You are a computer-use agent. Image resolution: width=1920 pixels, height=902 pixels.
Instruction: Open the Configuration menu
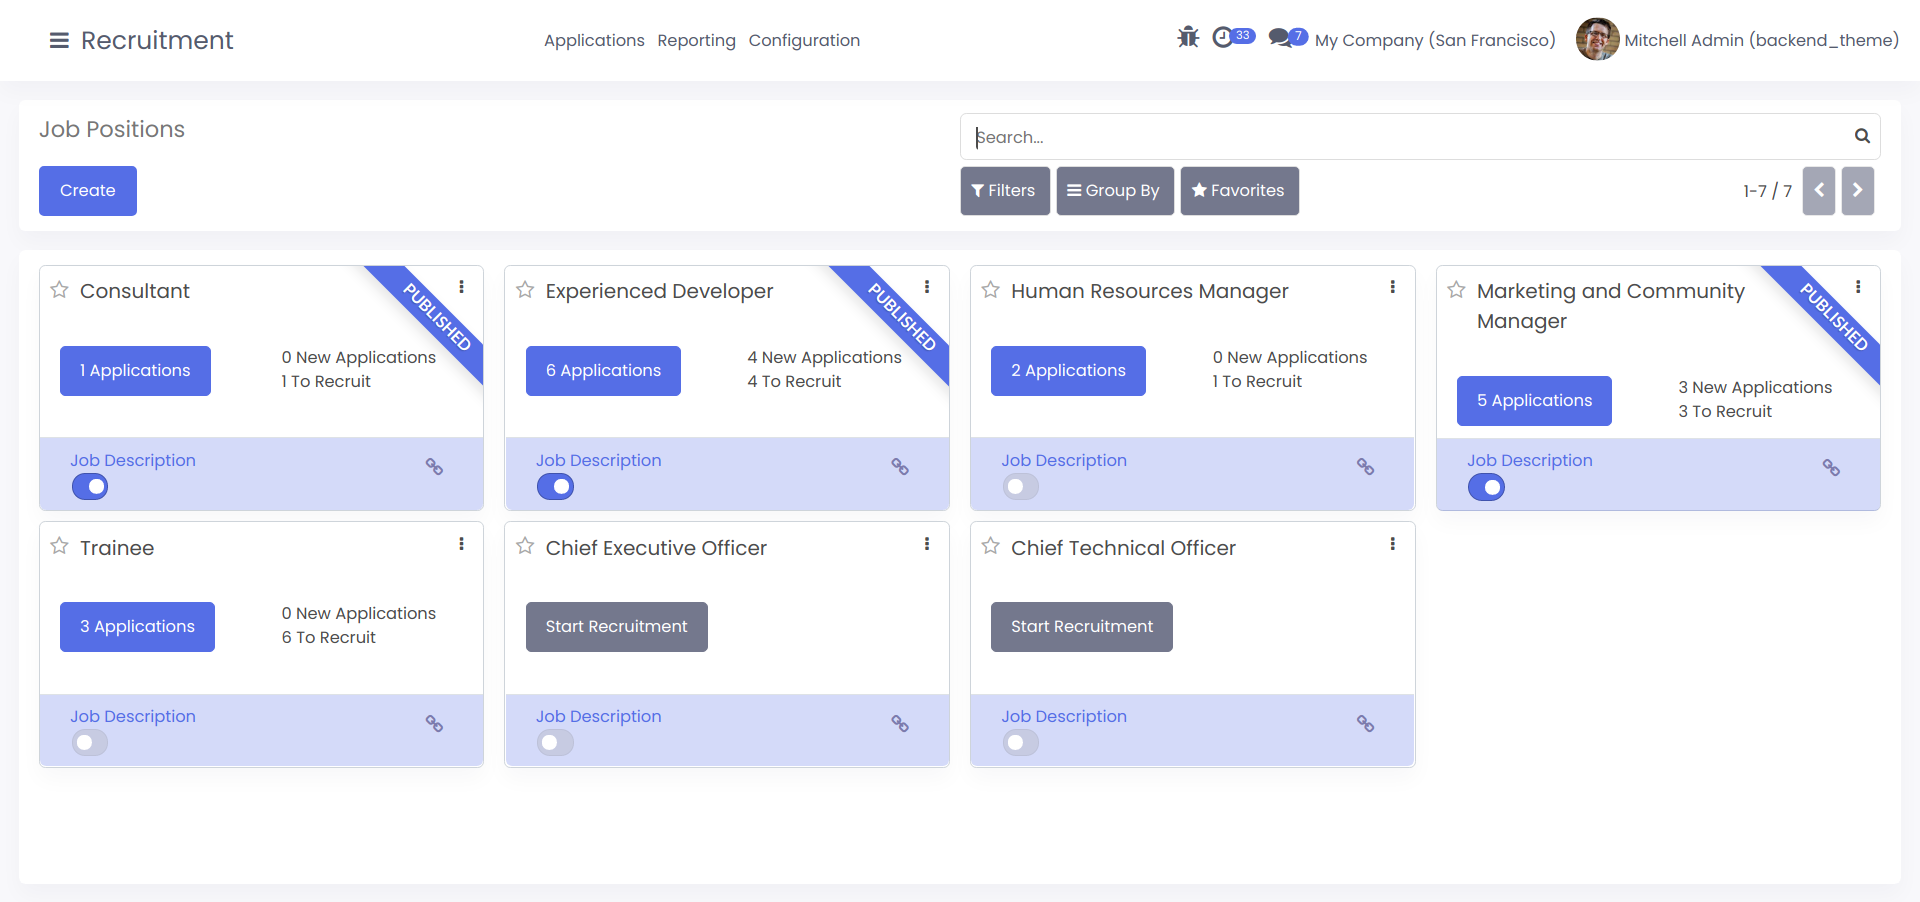pyautogui.click(x=804, y=41)
